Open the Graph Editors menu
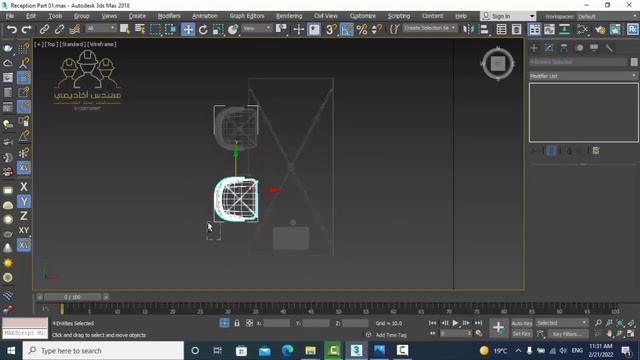 (x=247, y=16)
